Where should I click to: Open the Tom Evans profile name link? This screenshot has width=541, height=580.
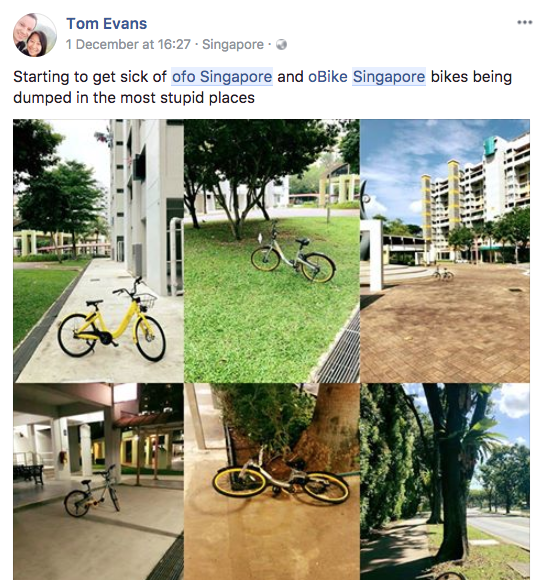[x=106, y=24]
